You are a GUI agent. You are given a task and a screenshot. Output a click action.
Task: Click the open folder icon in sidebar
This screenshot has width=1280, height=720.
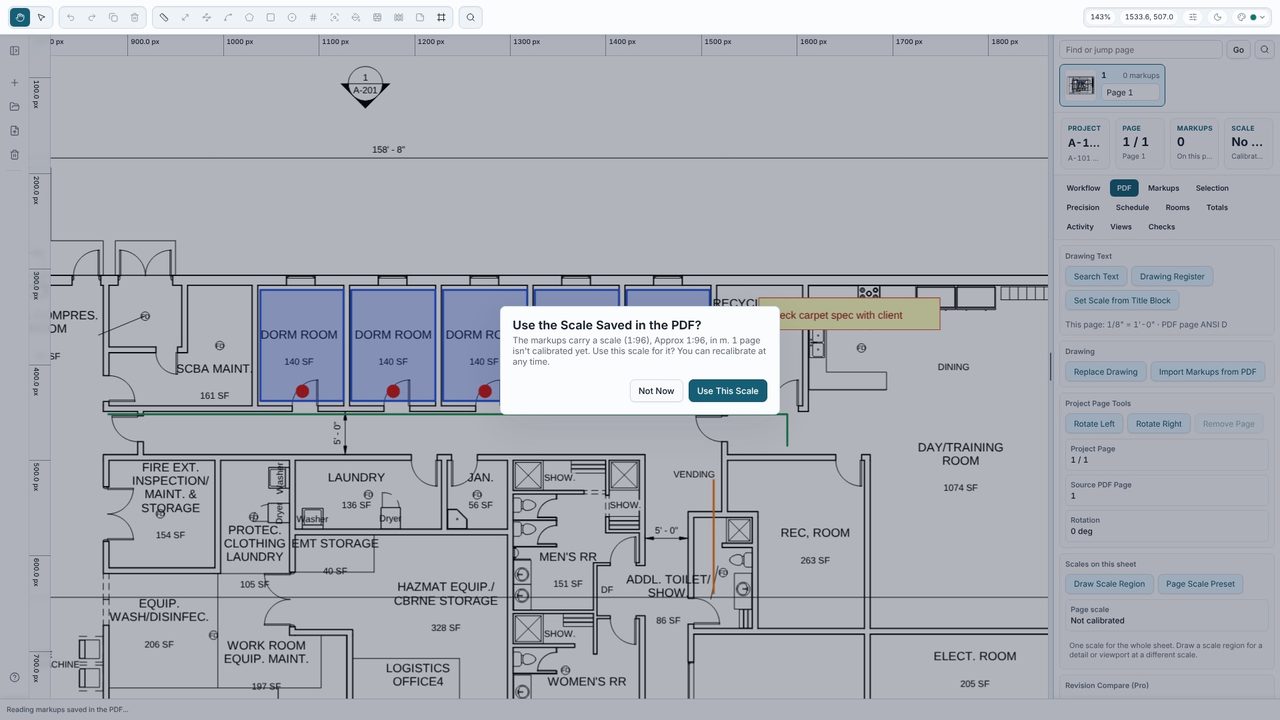pyautogui.click(x=14, y=106)
